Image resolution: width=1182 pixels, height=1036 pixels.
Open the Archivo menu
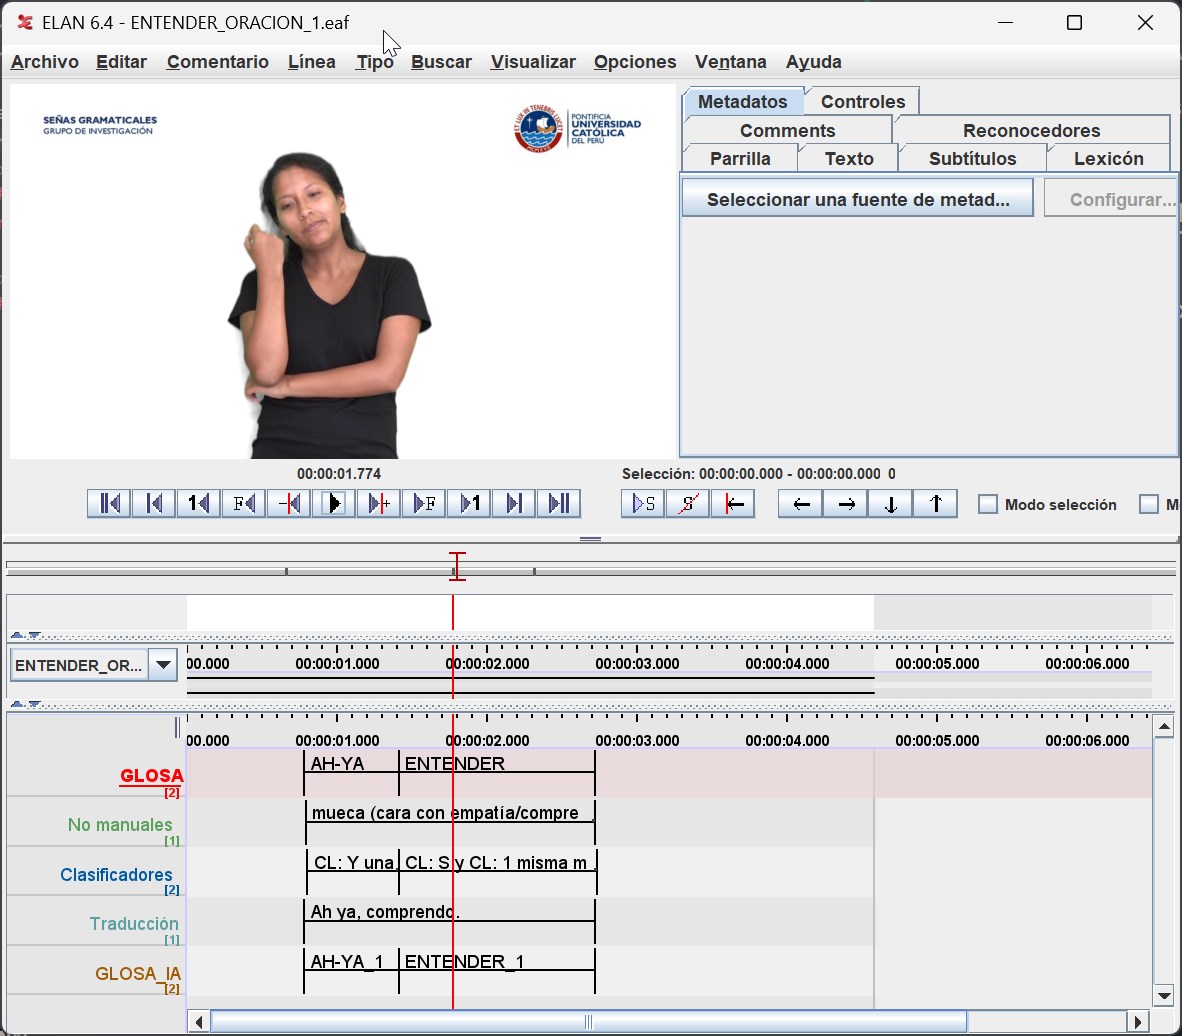point(44,62)
